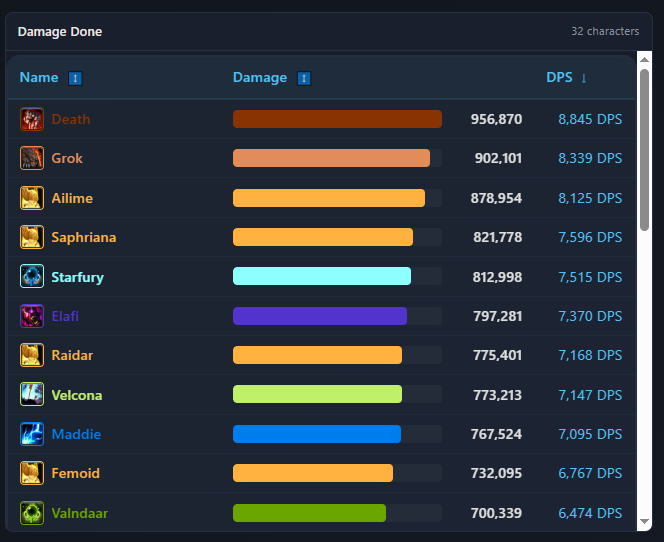
Task: Open player Femoid's name link
Action: [75, 473]
